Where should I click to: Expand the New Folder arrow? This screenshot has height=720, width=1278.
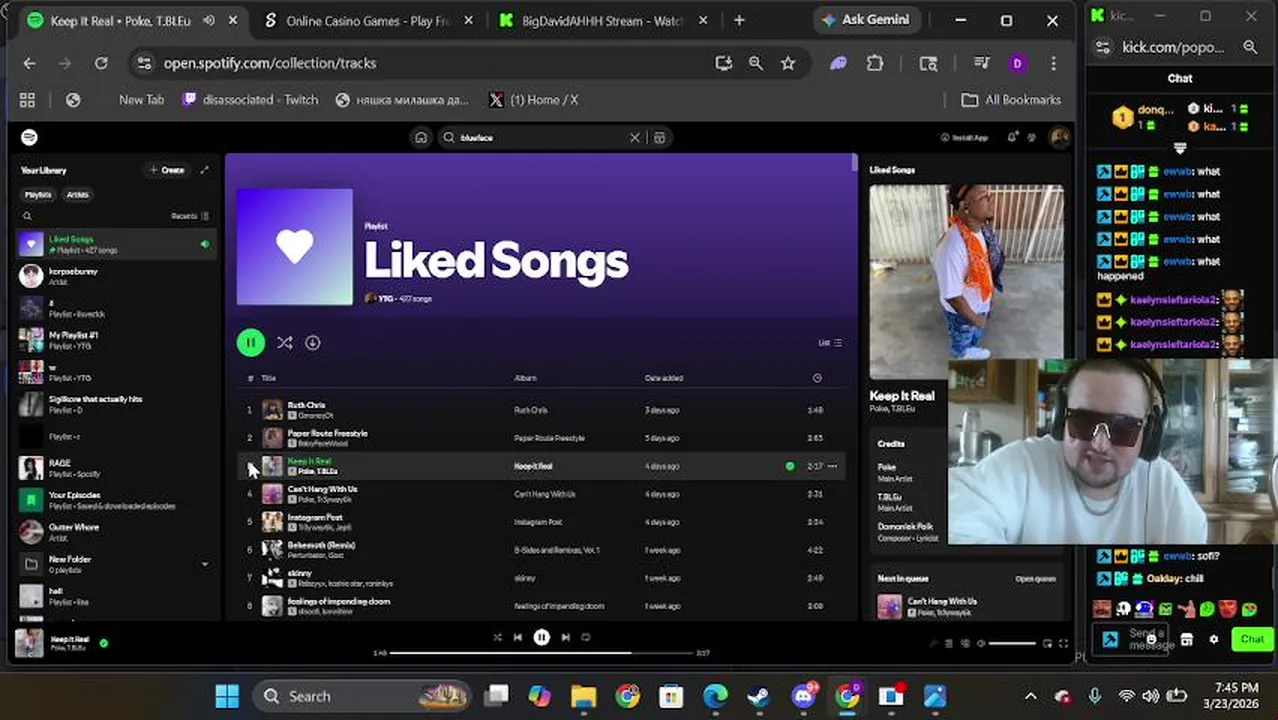click(205, 564)
